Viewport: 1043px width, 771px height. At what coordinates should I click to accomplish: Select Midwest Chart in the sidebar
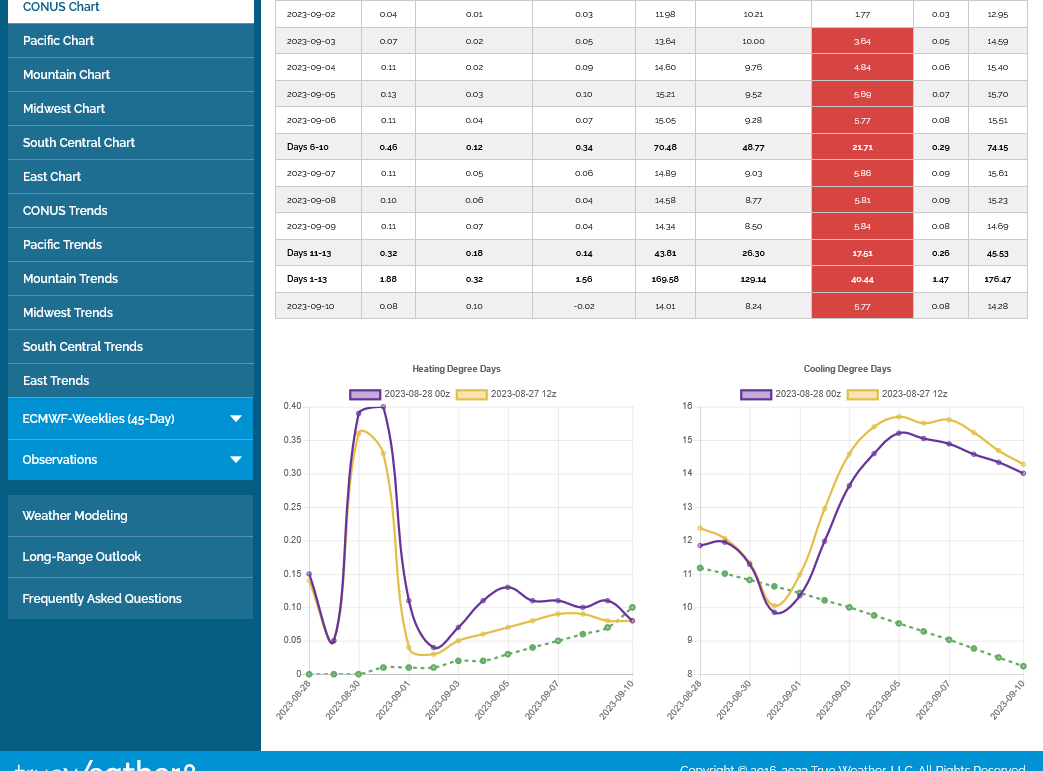point(131,108)
